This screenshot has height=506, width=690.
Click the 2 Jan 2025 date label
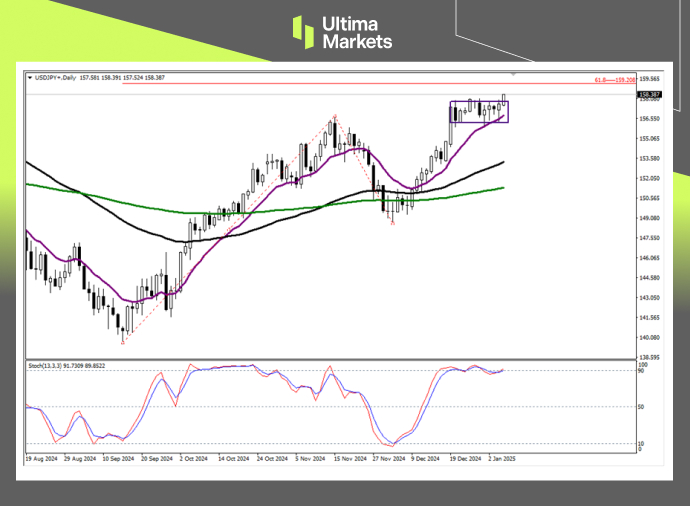499,459
